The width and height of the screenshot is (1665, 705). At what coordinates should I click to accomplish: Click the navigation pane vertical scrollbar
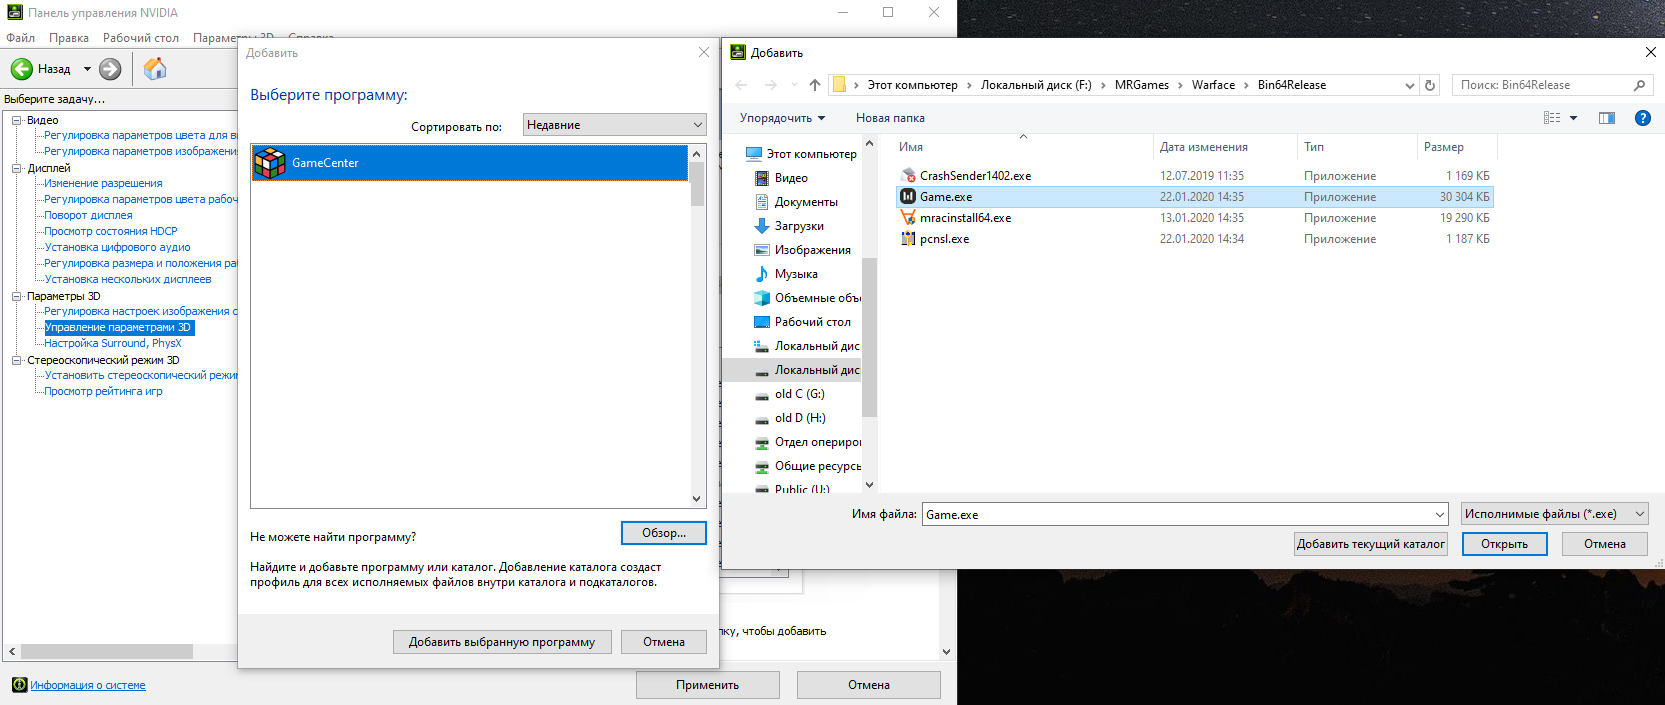(x=869, y=337)
